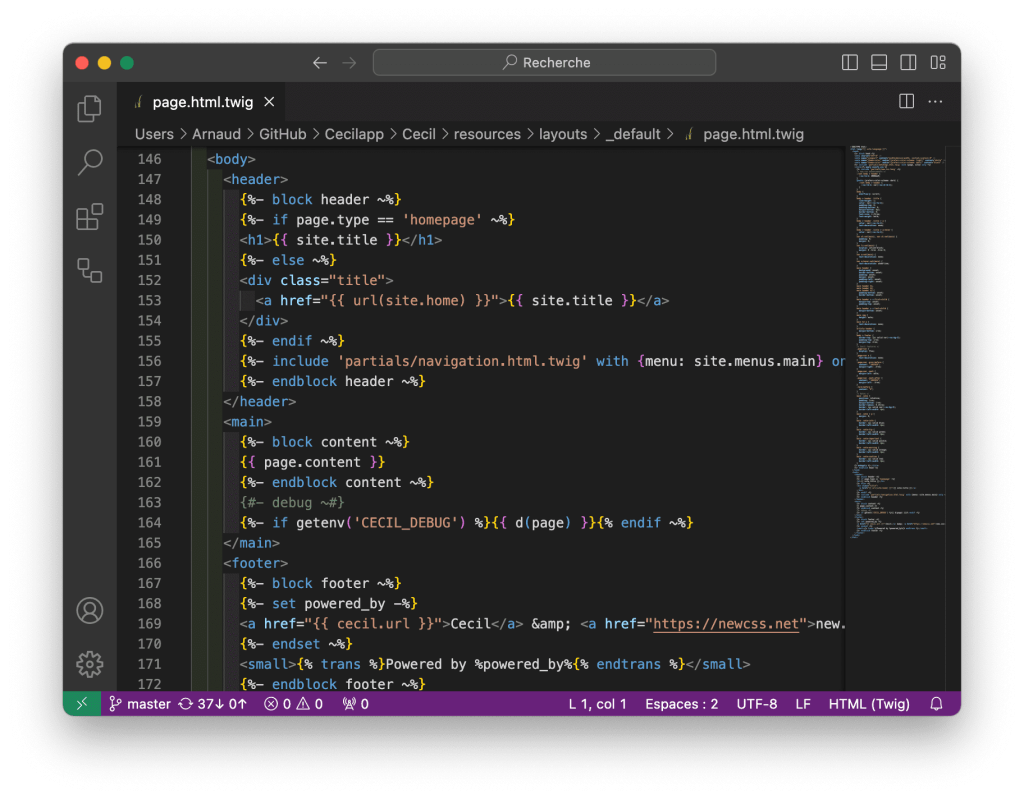Open the Extensions view
1024x799 pixels.
click(x=90, y=216)
